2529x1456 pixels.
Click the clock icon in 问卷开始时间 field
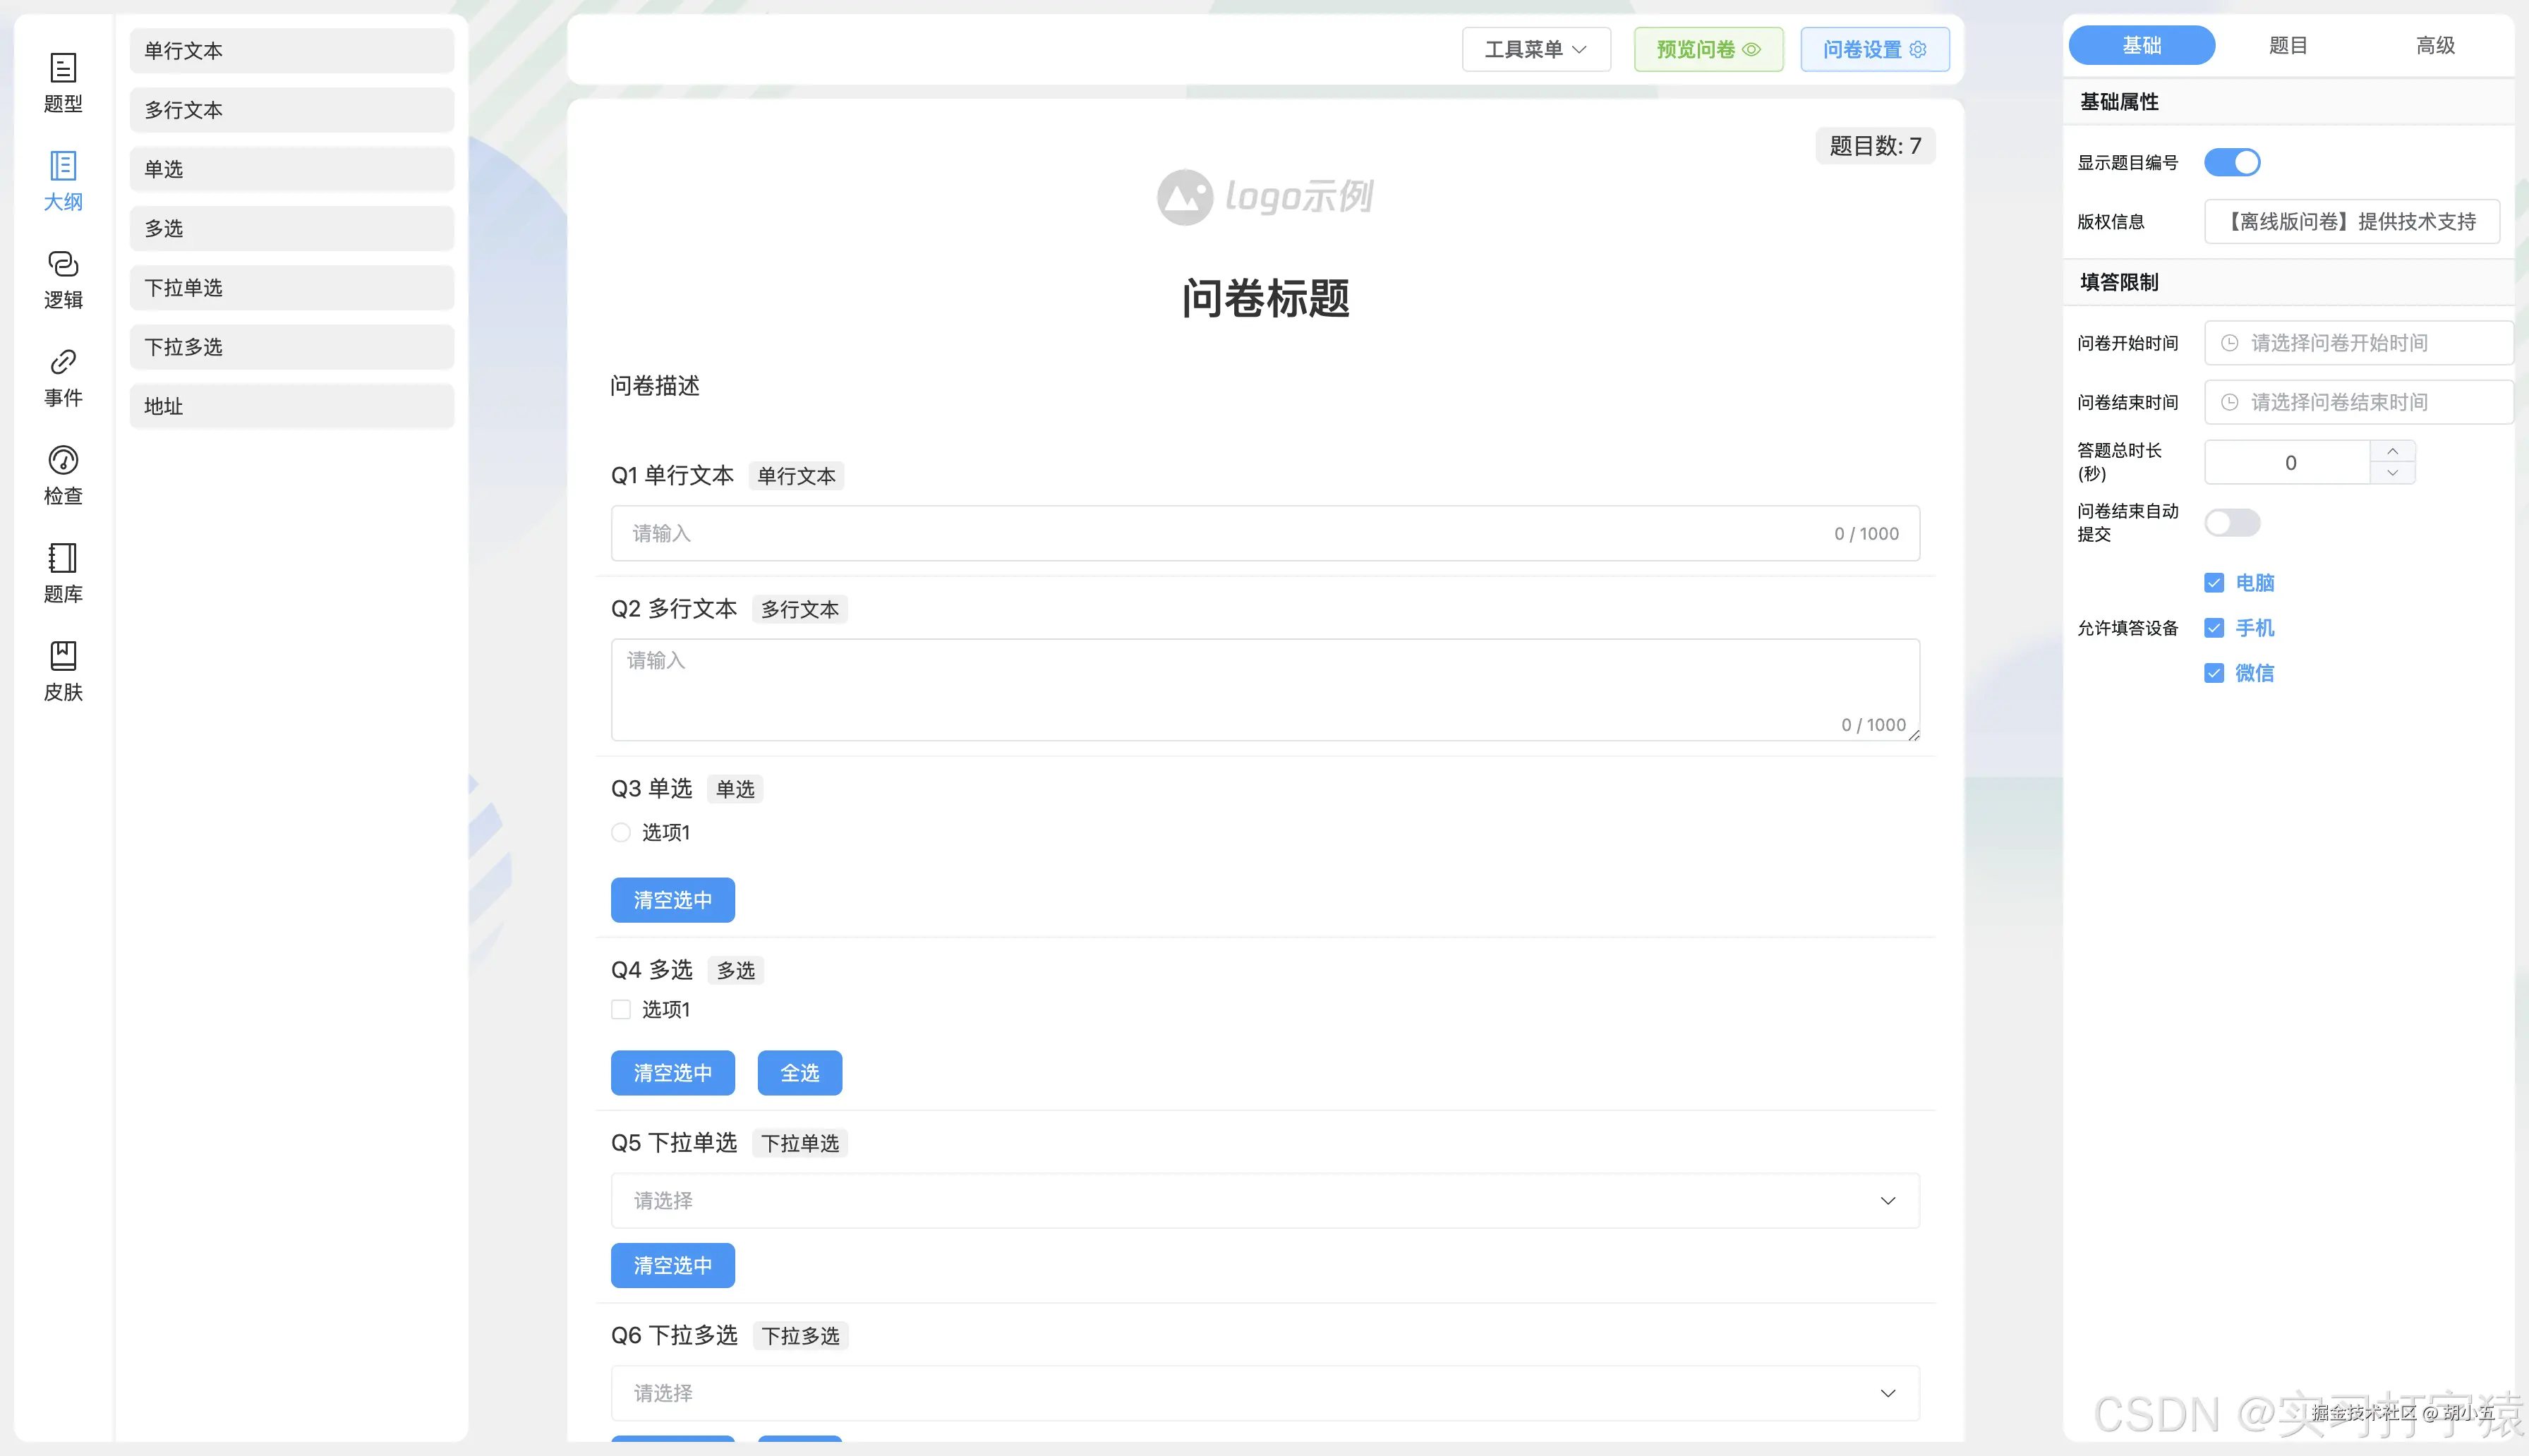pos(2230,342)
